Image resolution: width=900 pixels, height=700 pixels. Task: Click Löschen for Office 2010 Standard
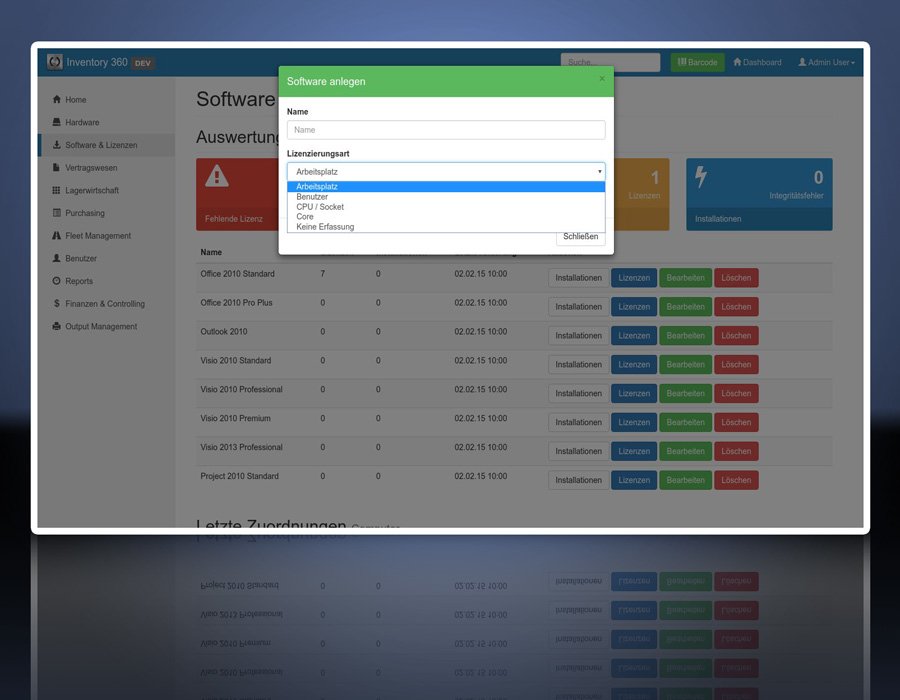coord(736,278)
